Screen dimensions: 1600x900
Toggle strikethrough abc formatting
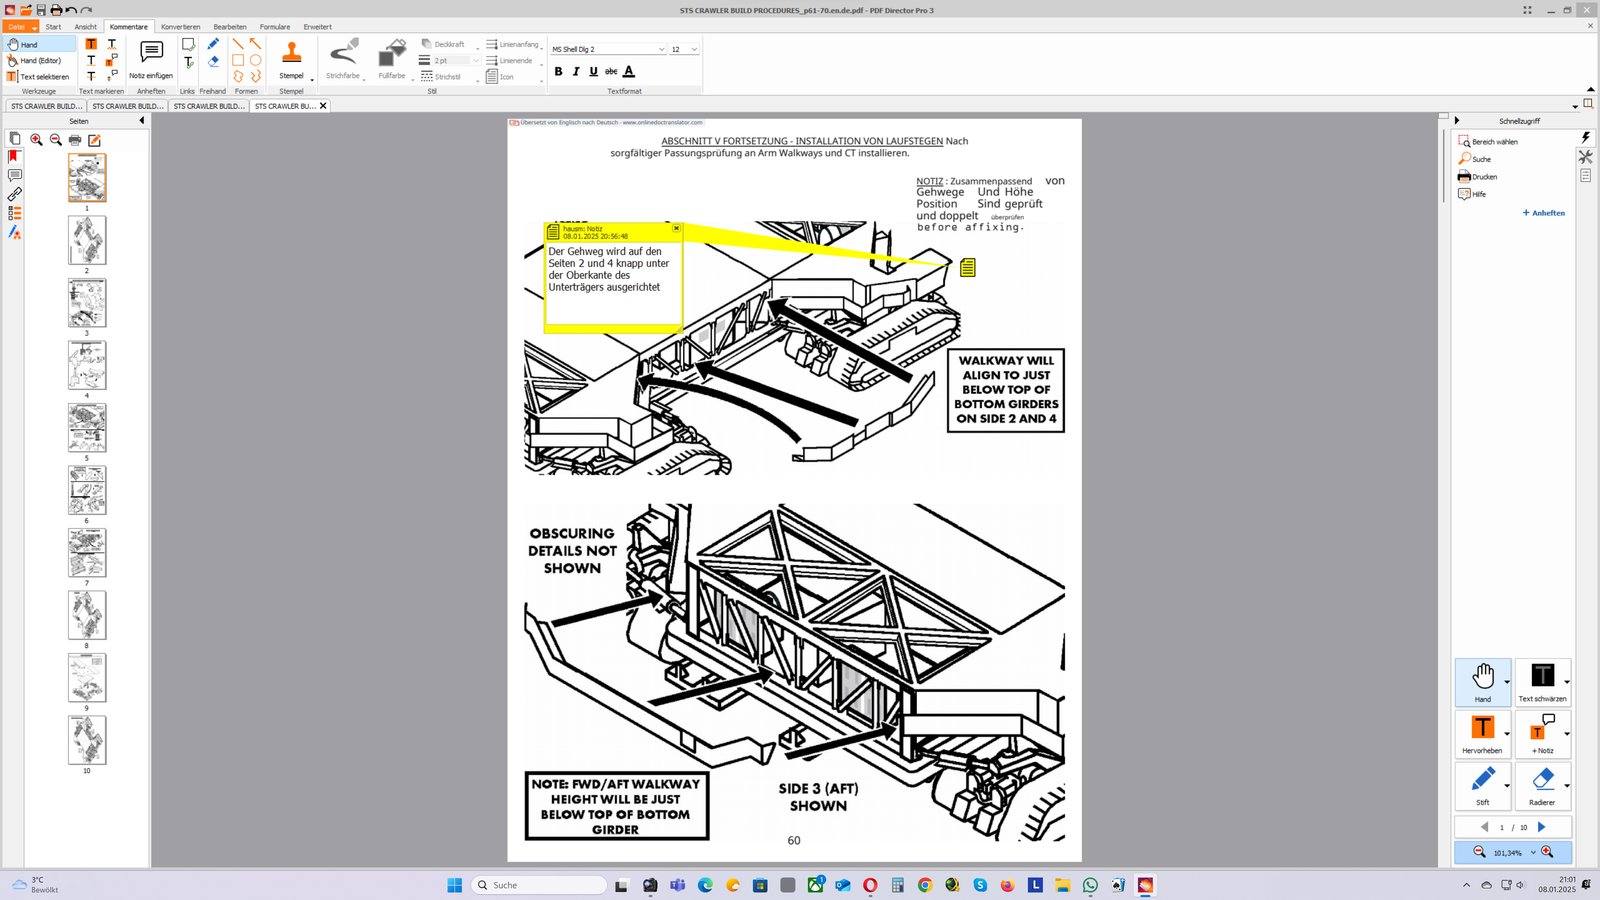[611, 71]
